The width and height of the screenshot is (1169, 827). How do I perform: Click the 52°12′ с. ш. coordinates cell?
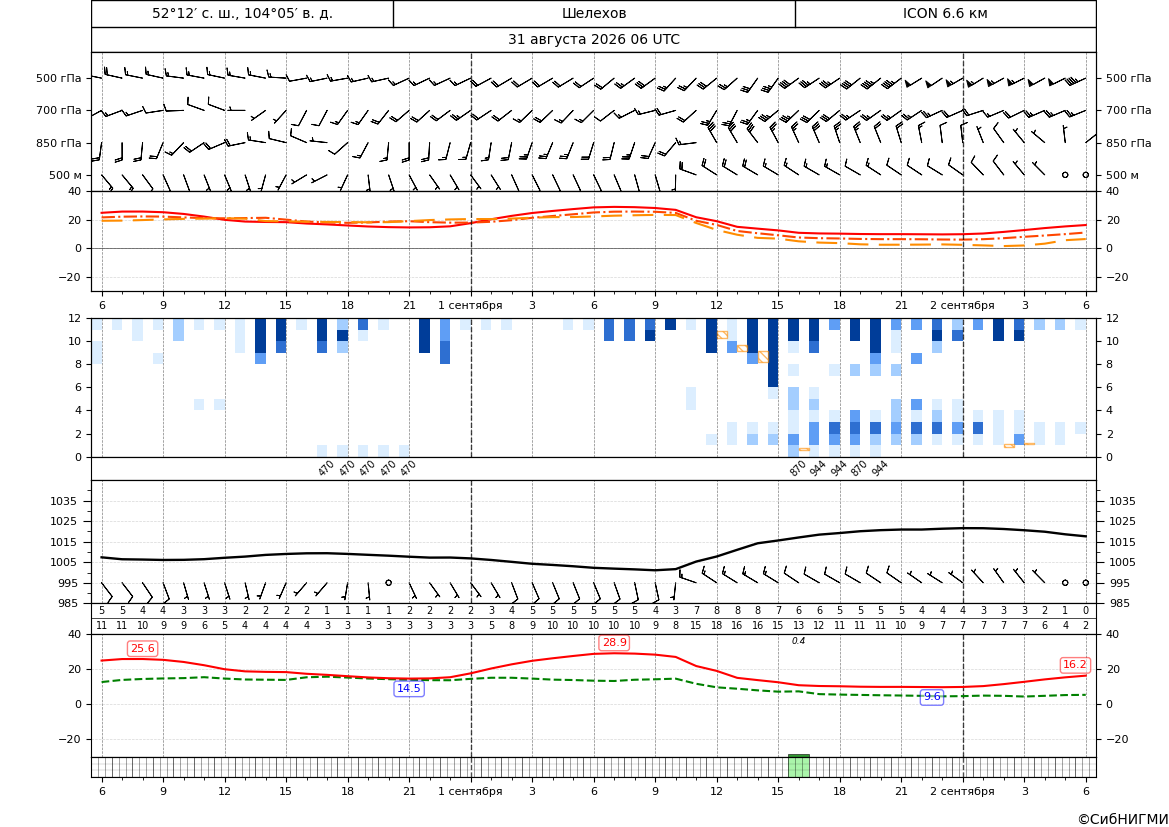point(242,13)
